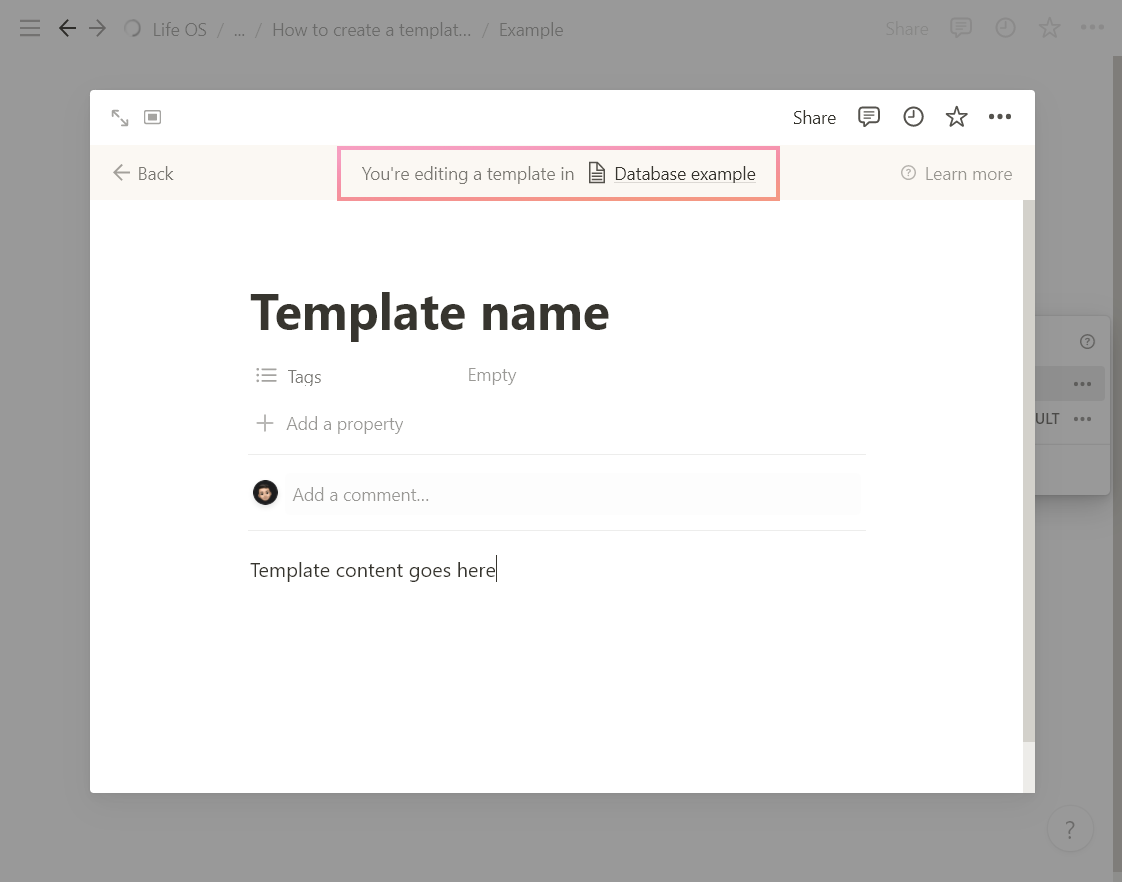The height and width of the screenshot is (882, 1122).
Task: Open page as full screen icon
Action: [119, 117]
